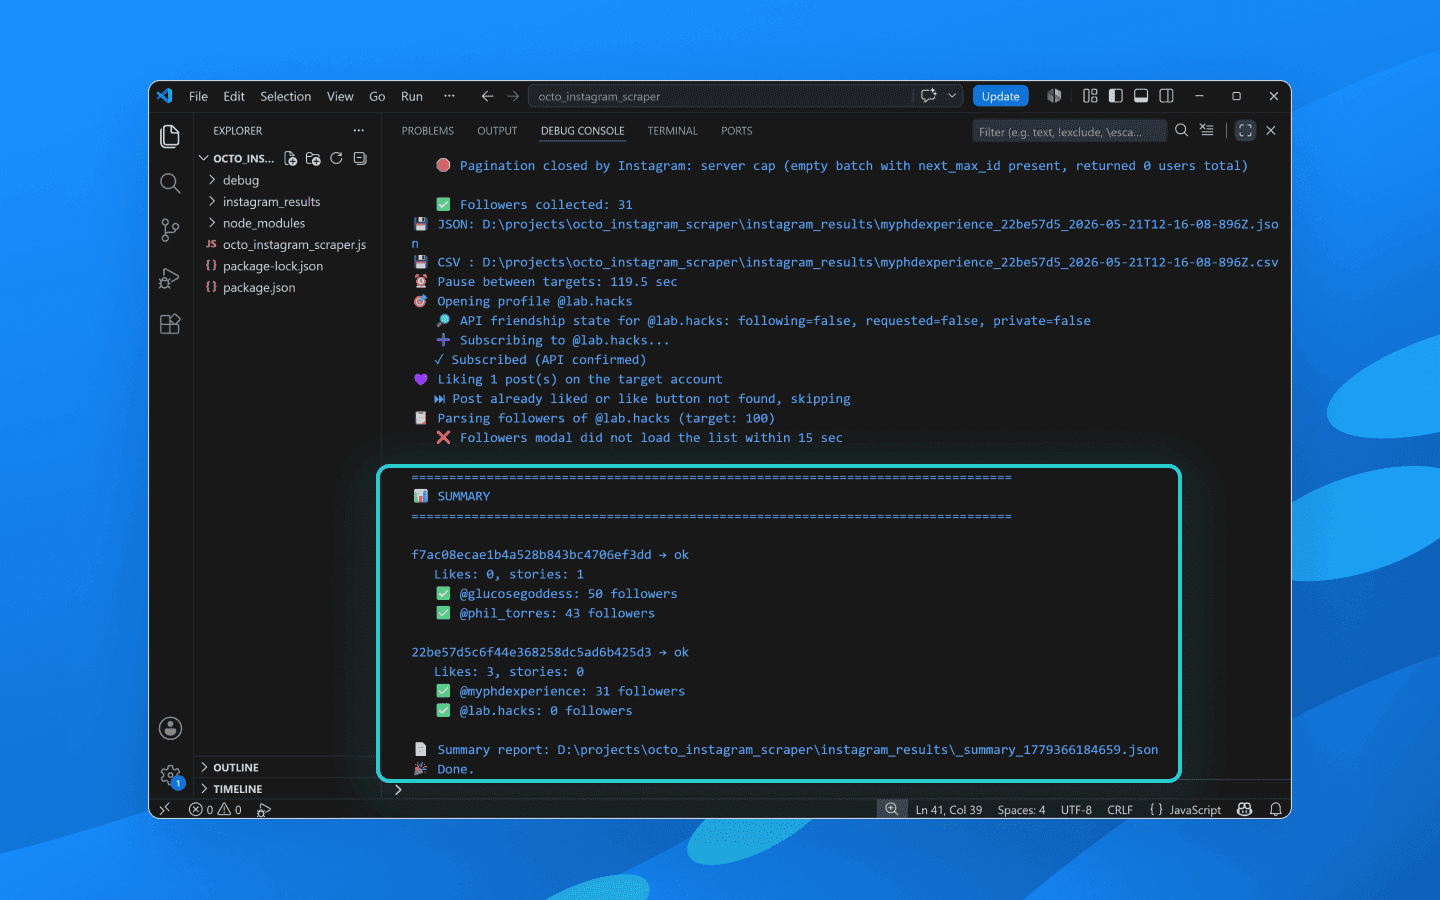Toggle the Secondary Side Bar
The height and width of the screenshot is (900, 1440).
(1166, 96)
